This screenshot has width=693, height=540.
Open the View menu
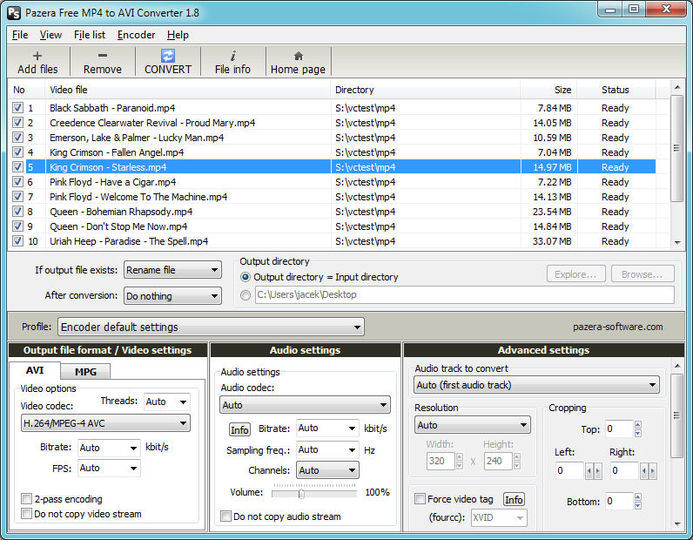(51, 35)
